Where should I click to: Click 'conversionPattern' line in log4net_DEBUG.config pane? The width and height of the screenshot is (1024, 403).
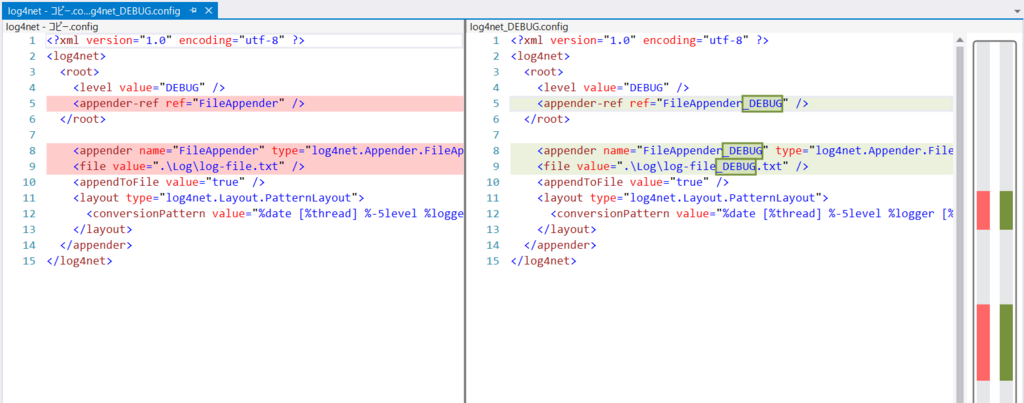tap(752, 214)
